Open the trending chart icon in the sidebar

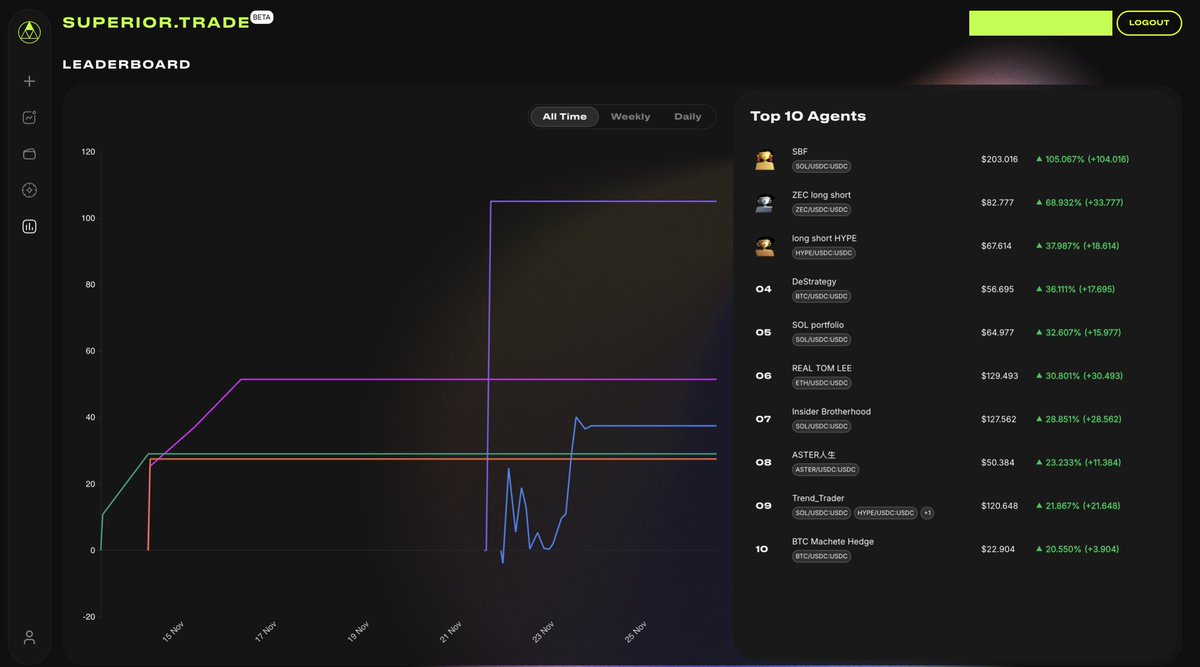tap(28, 117)
